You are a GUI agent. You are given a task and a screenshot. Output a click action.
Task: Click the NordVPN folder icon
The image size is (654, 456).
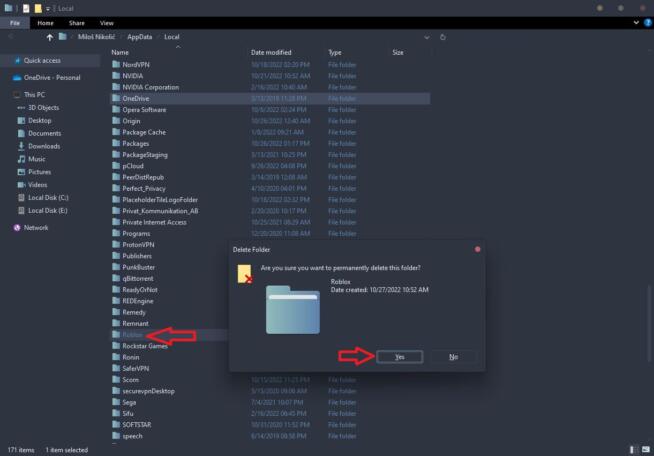point(115,64)
